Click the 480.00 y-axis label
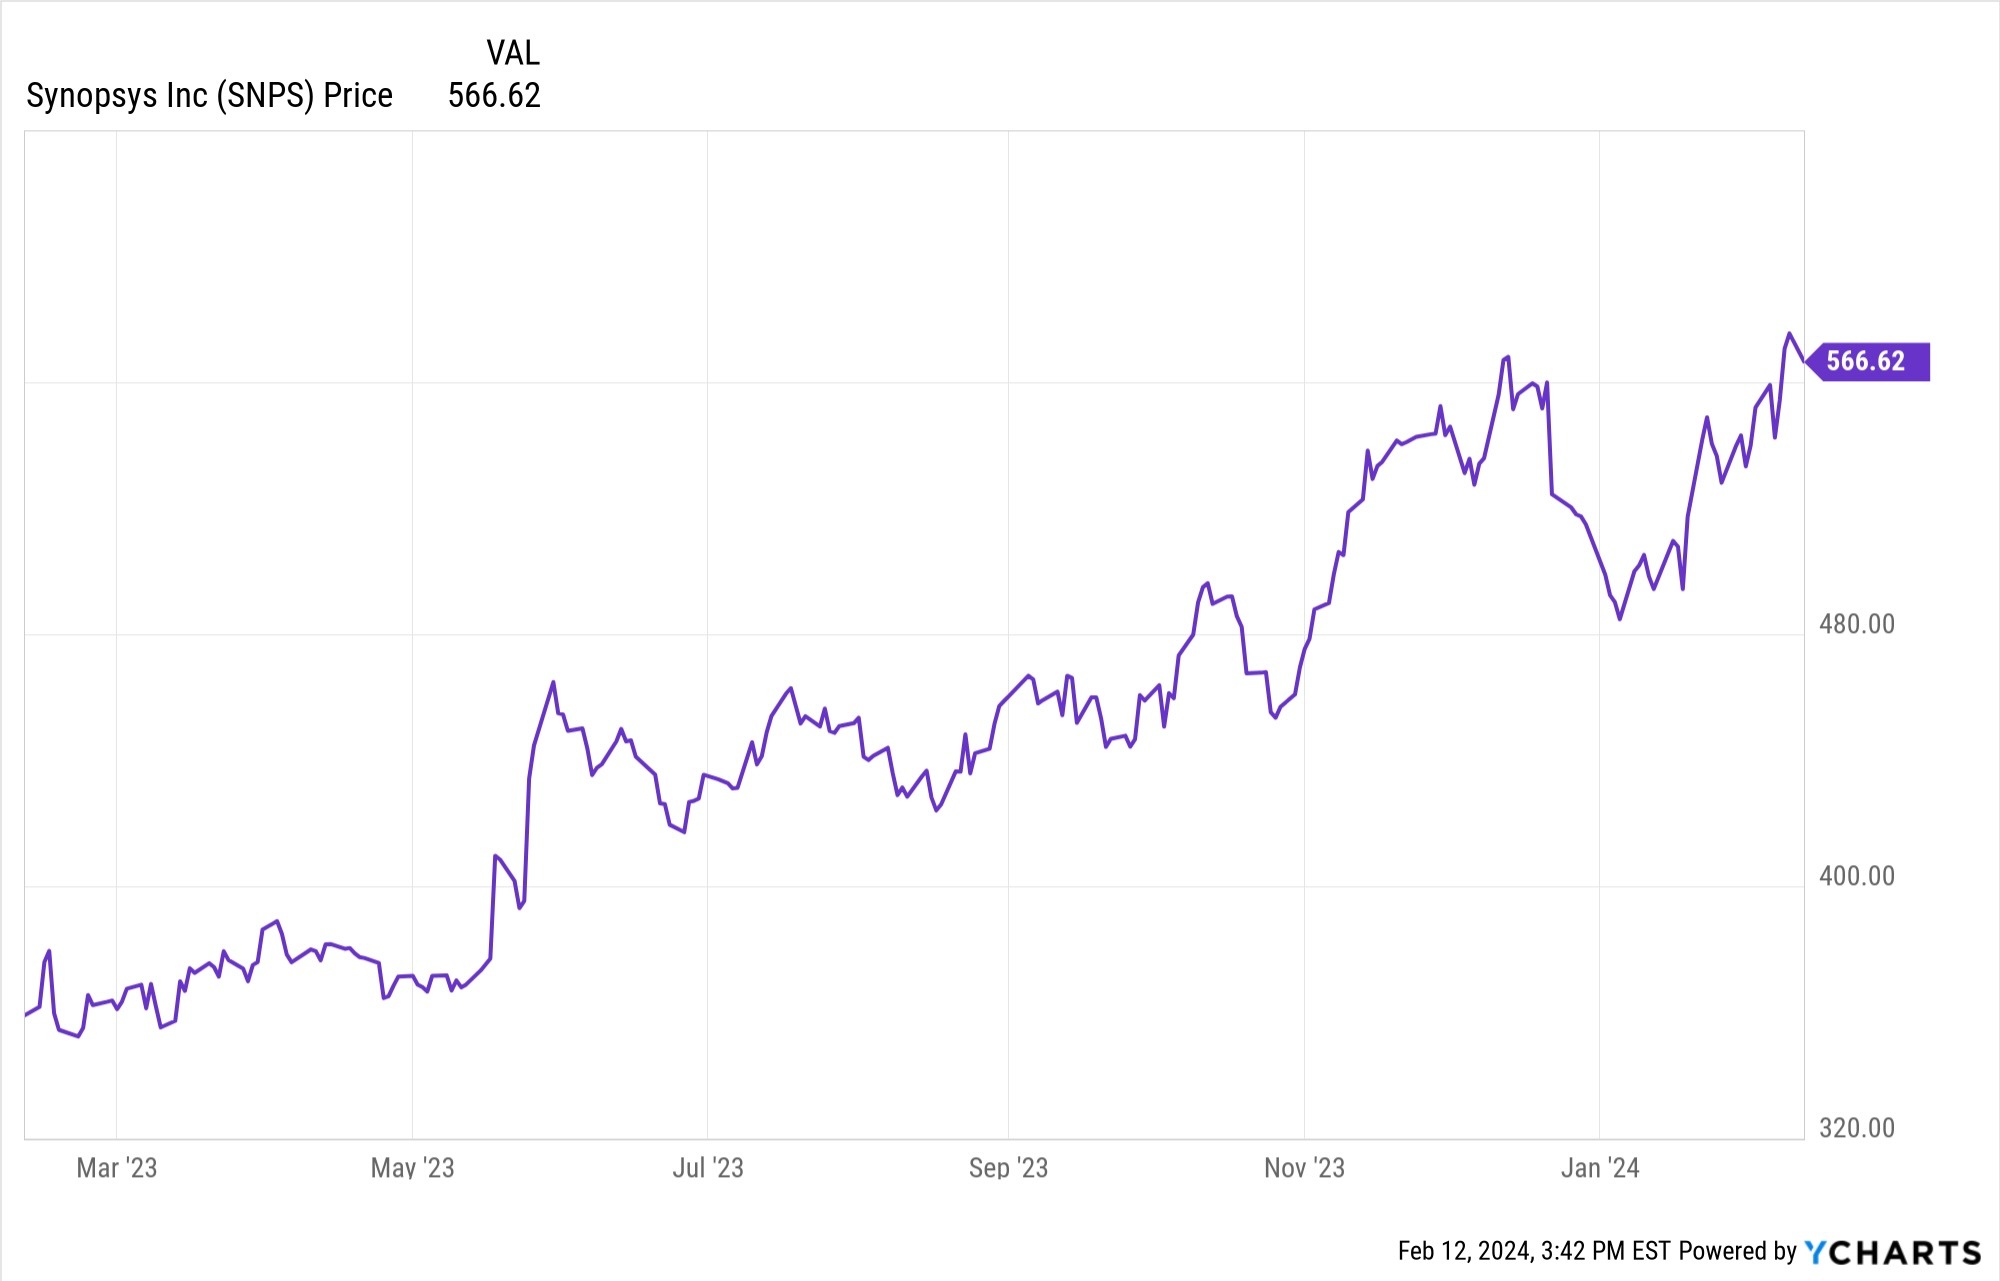 pos(1857,624)
